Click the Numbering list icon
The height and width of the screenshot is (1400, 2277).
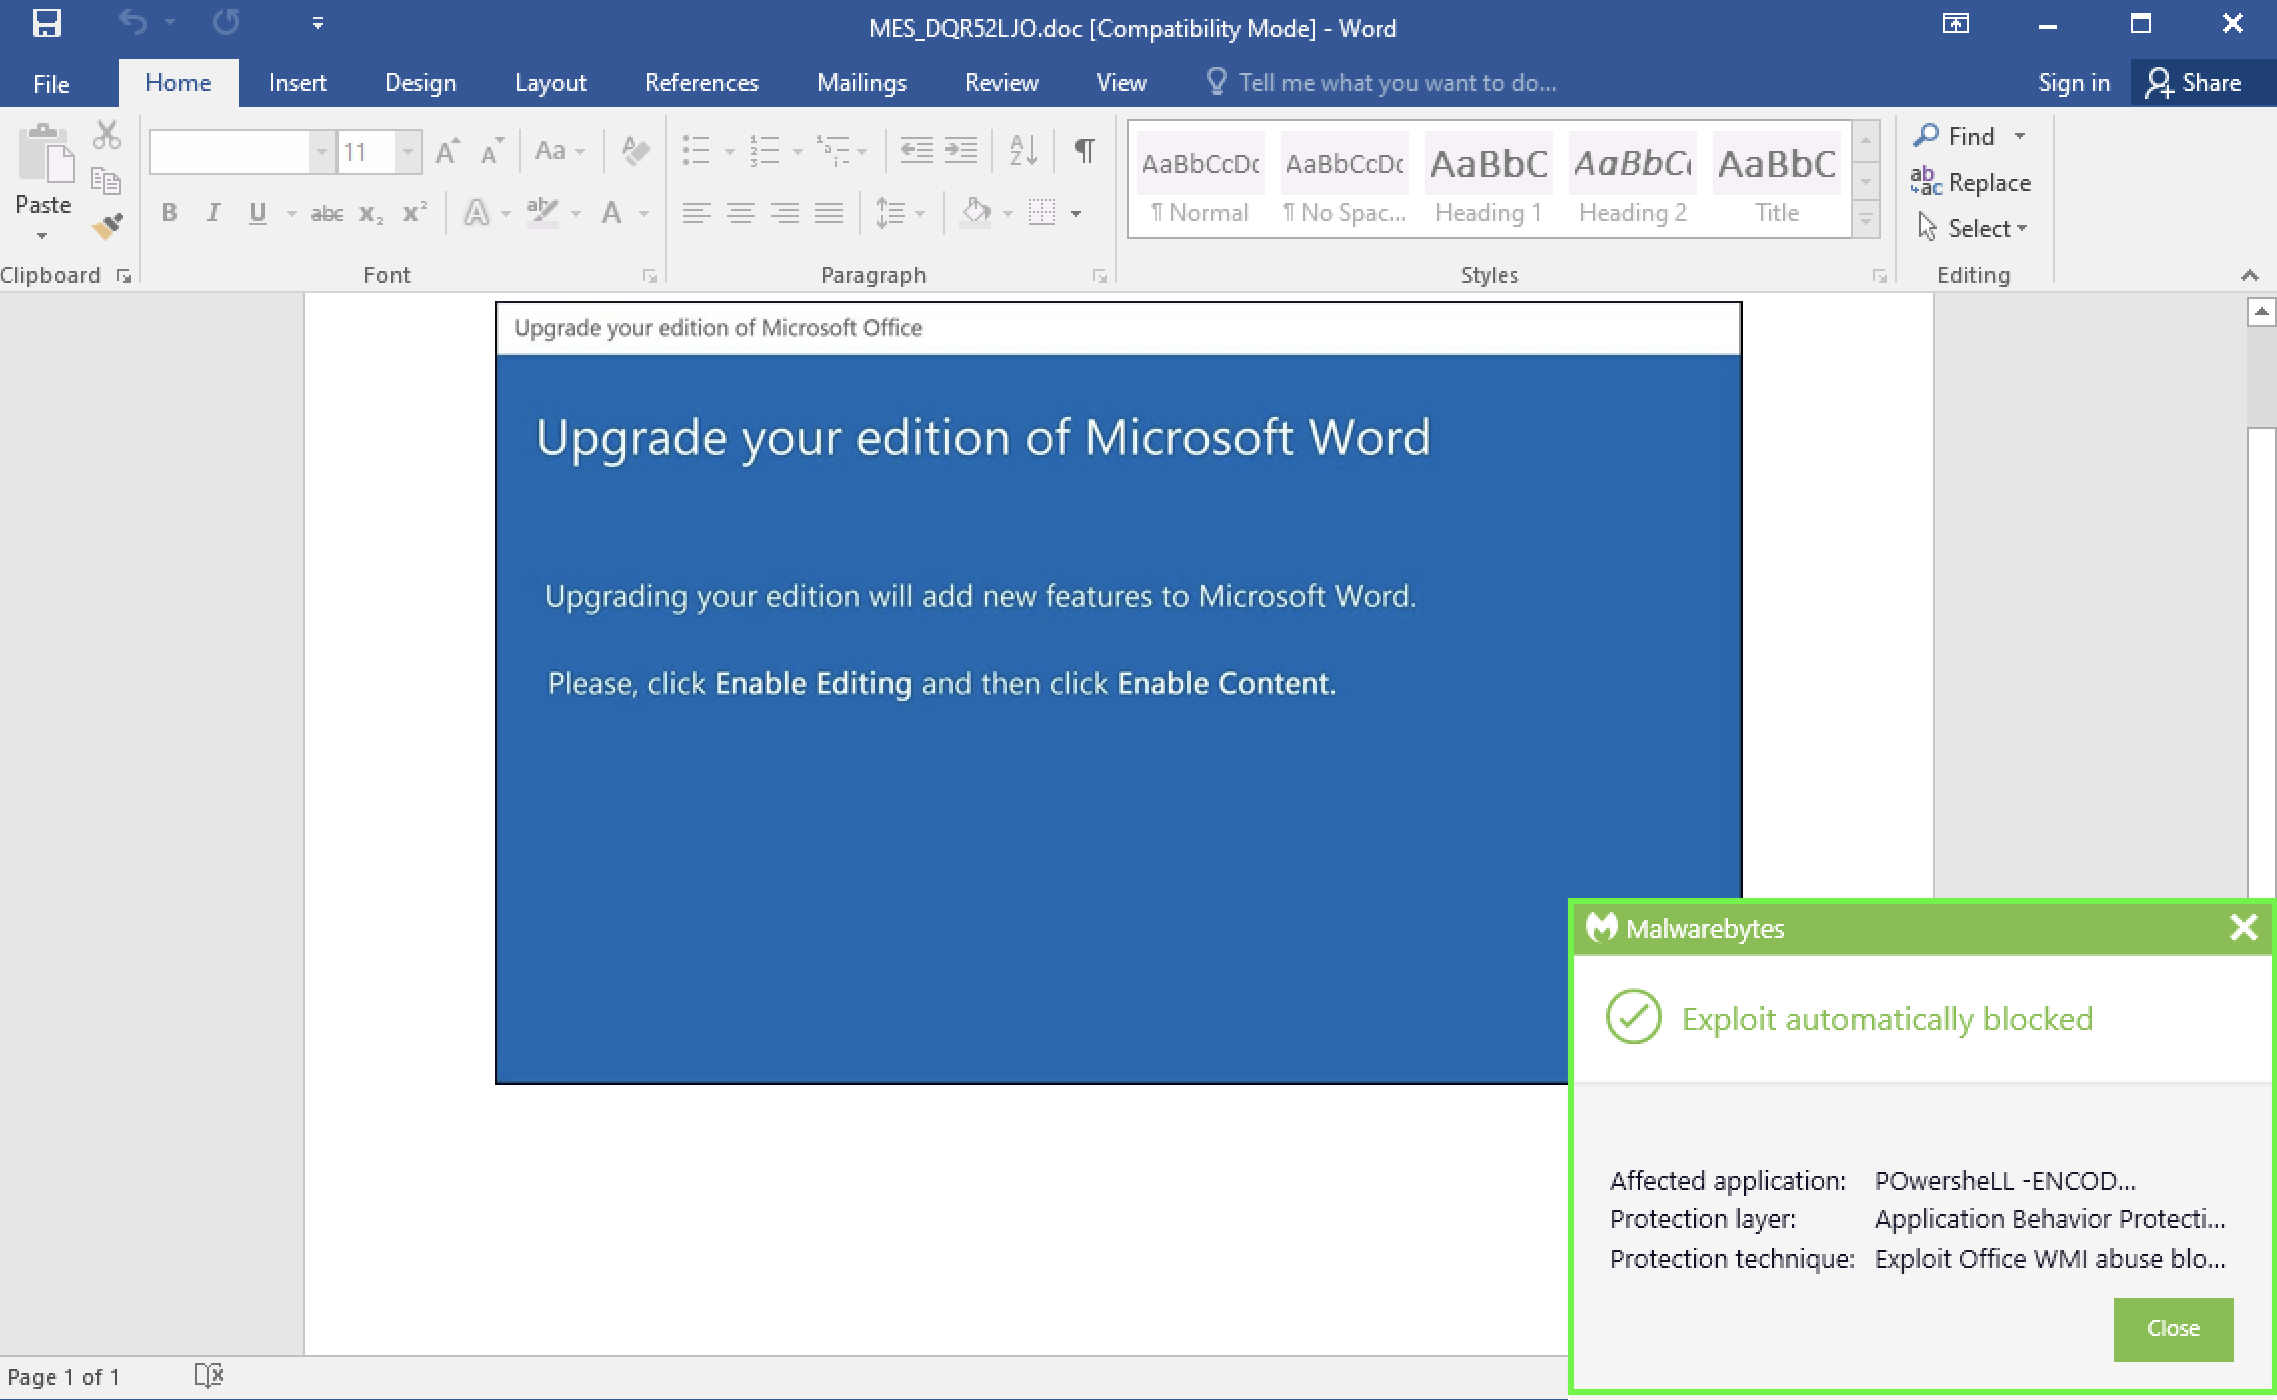765,151
